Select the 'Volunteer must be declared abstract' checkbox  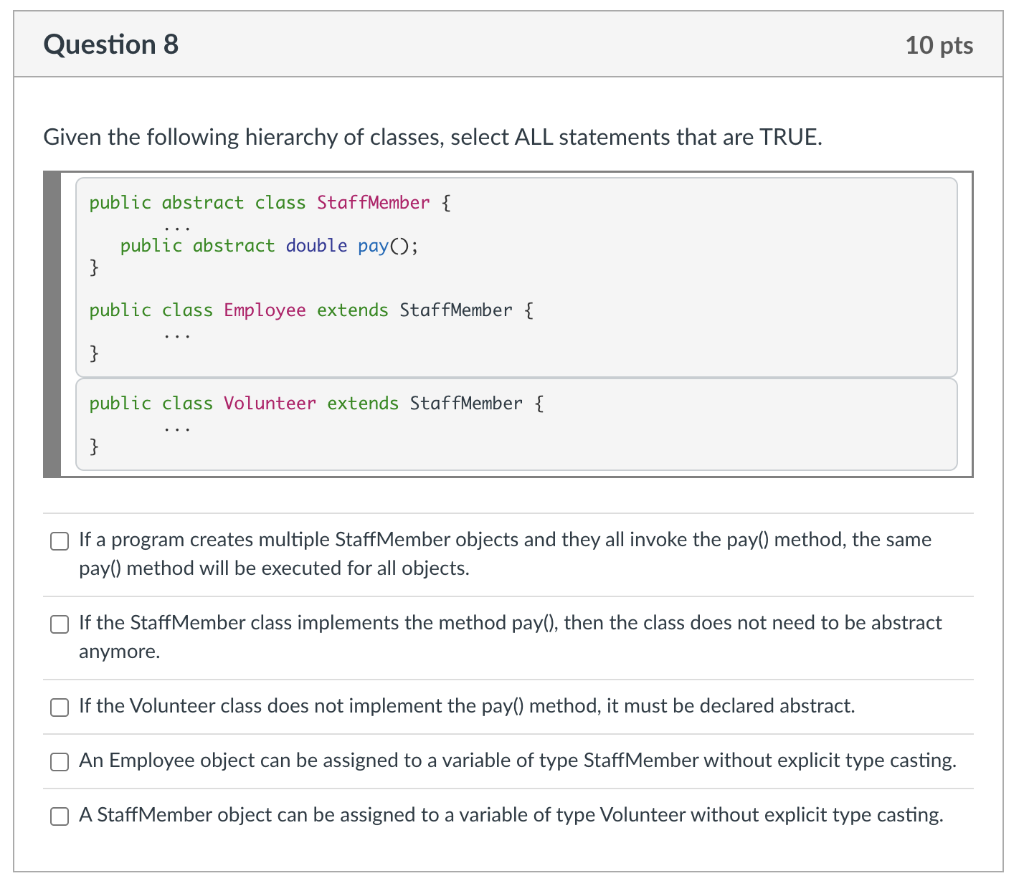(x=62, y=707)
